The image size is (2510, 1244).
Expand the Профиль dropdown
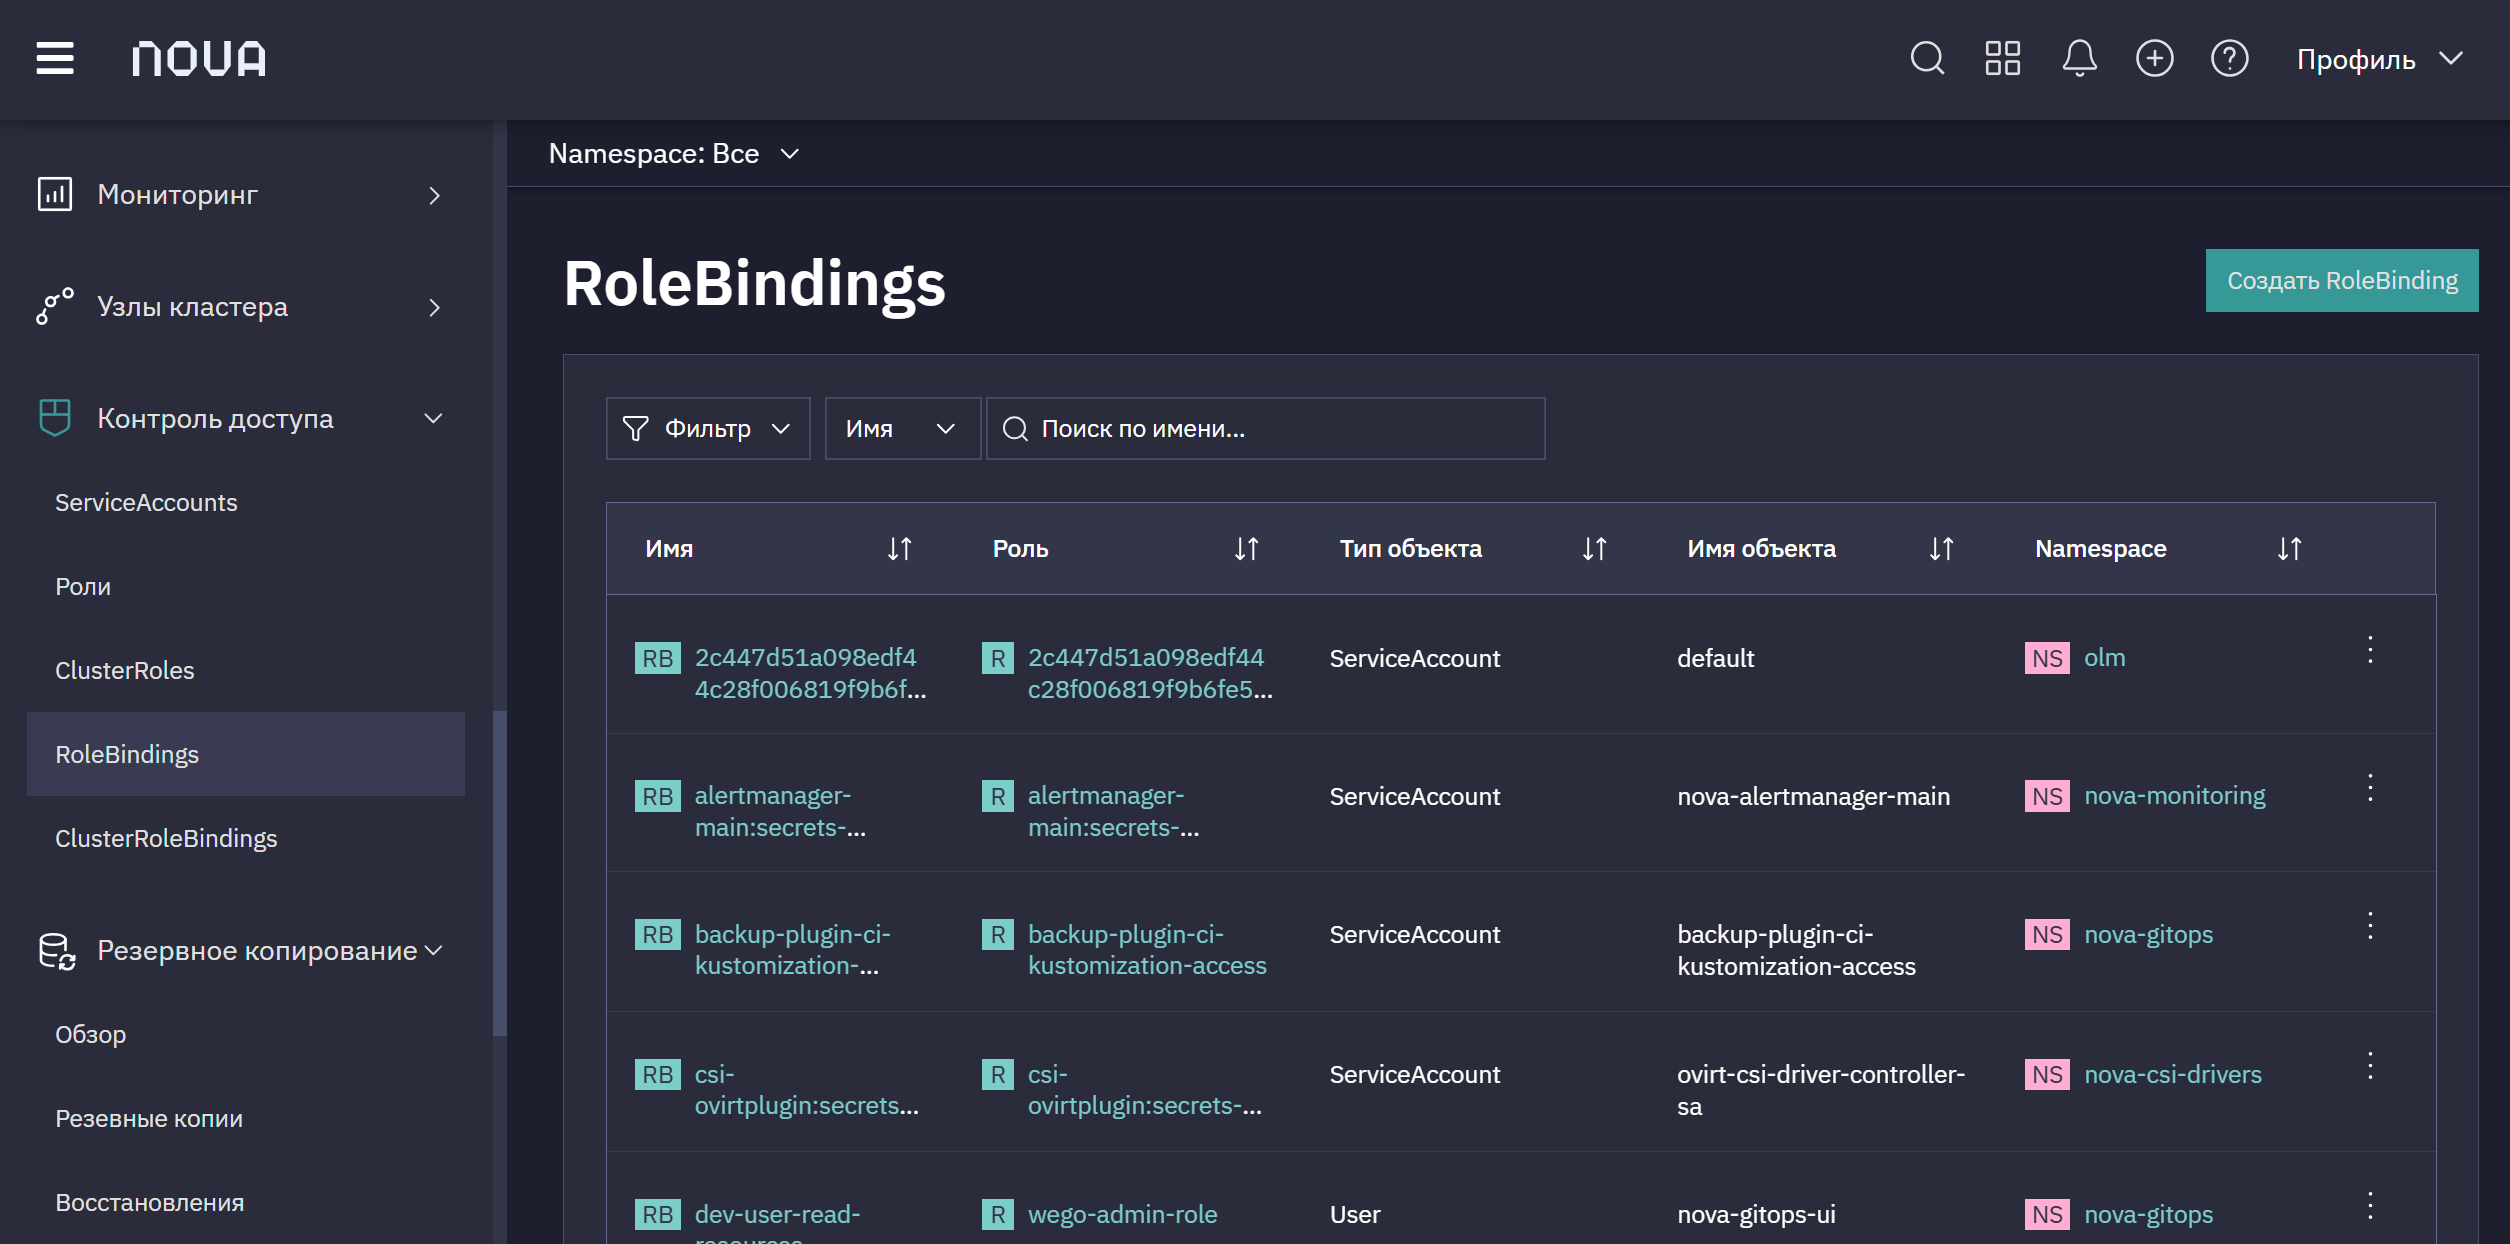point(2379,59)
